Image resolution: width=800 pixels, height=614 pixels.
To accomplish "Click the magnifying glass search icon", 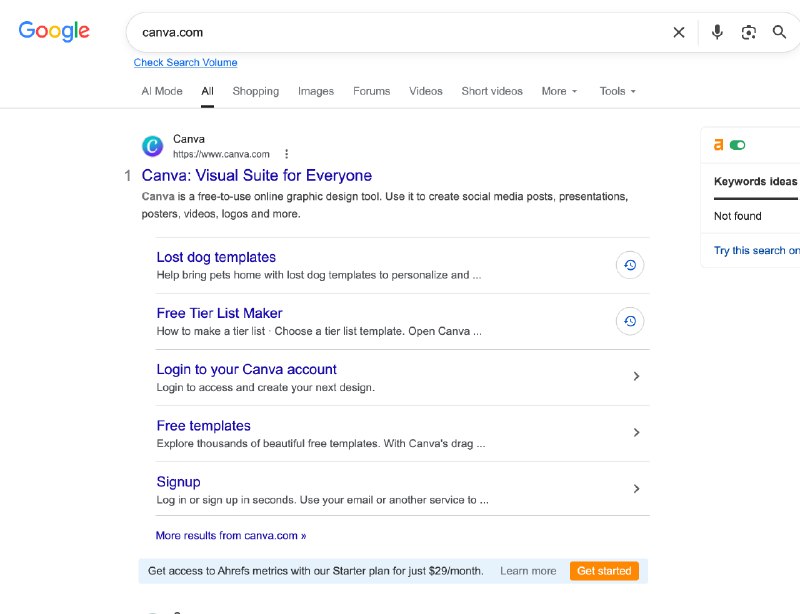I will pos(779,32).
